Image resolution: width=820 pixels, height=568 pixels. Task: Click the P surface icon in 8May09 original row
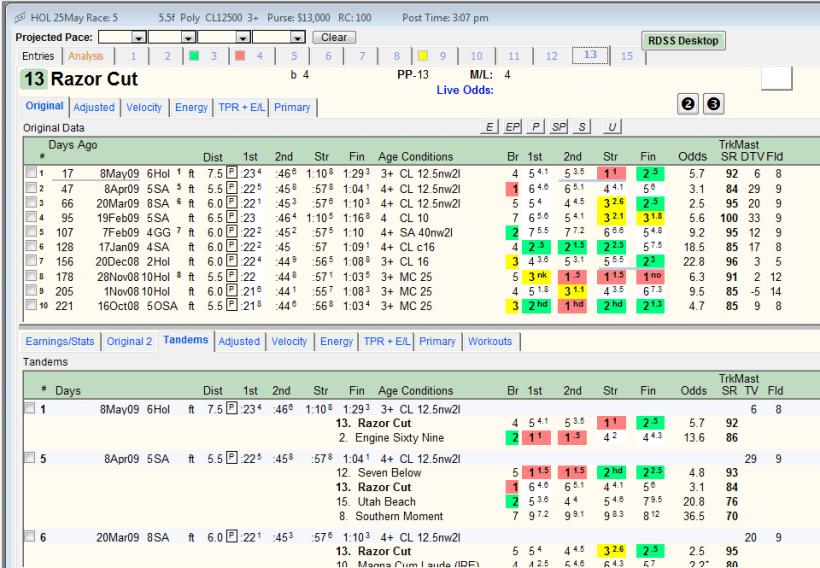pyautogui.click(x=232, y=173)
